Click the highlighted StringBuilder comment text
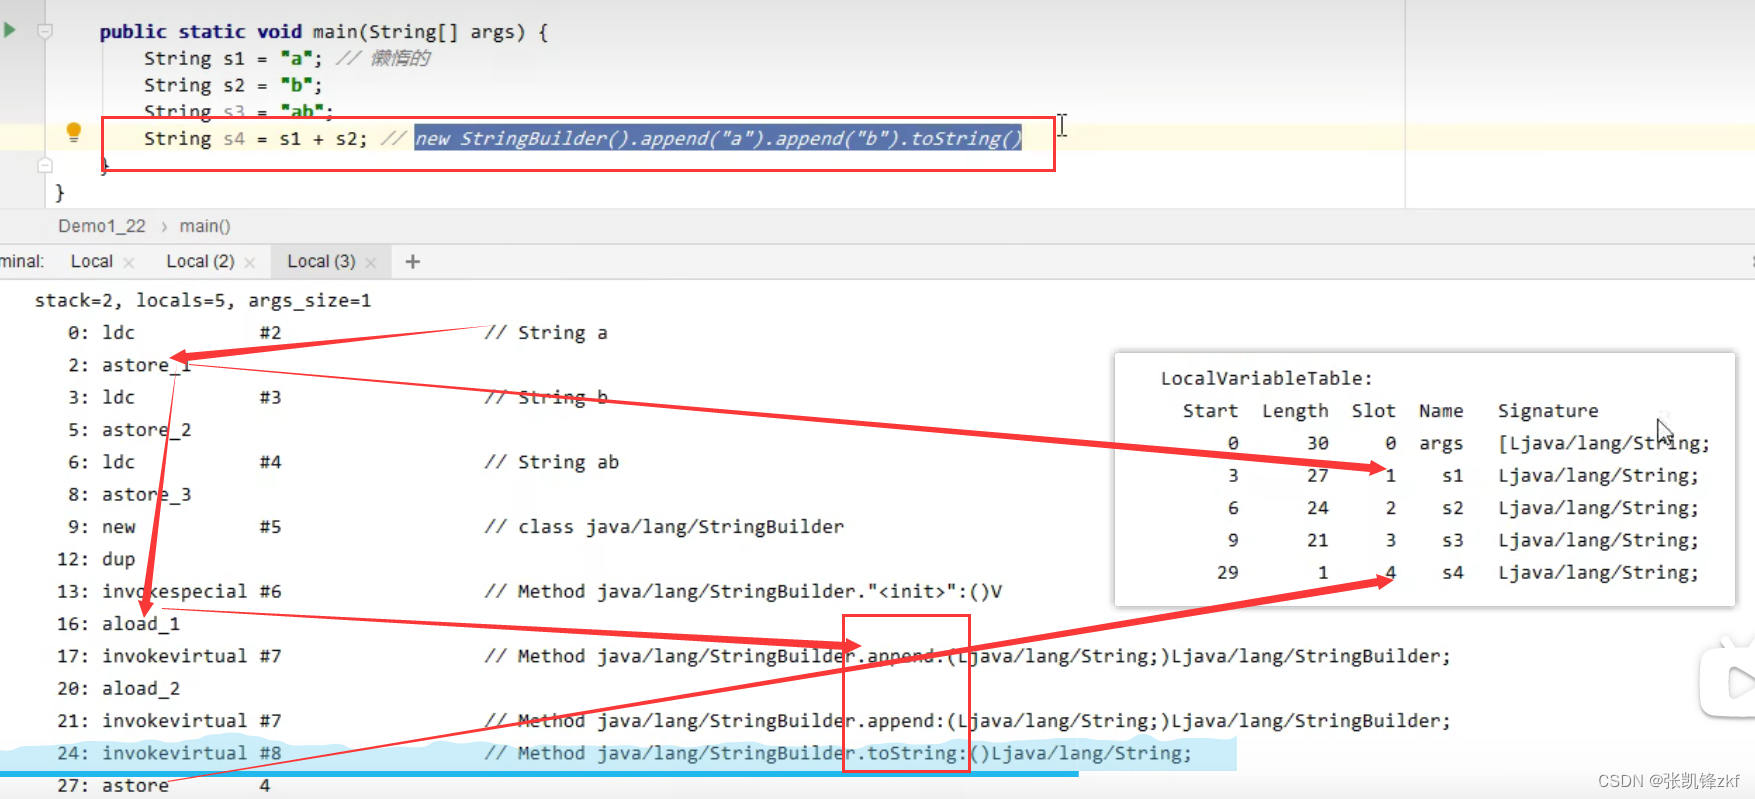 tap(718, 138)
